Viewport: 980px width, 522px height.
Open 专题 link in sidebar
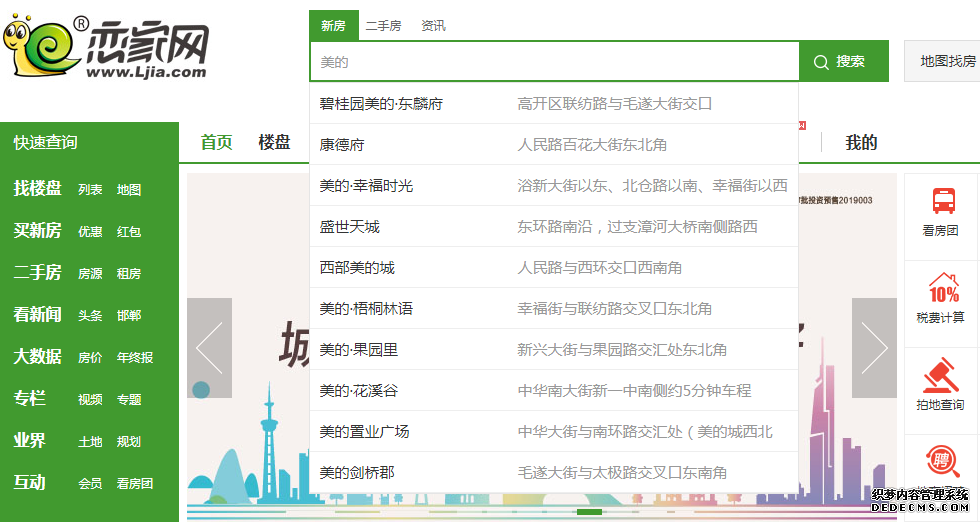tap(129, 399)
